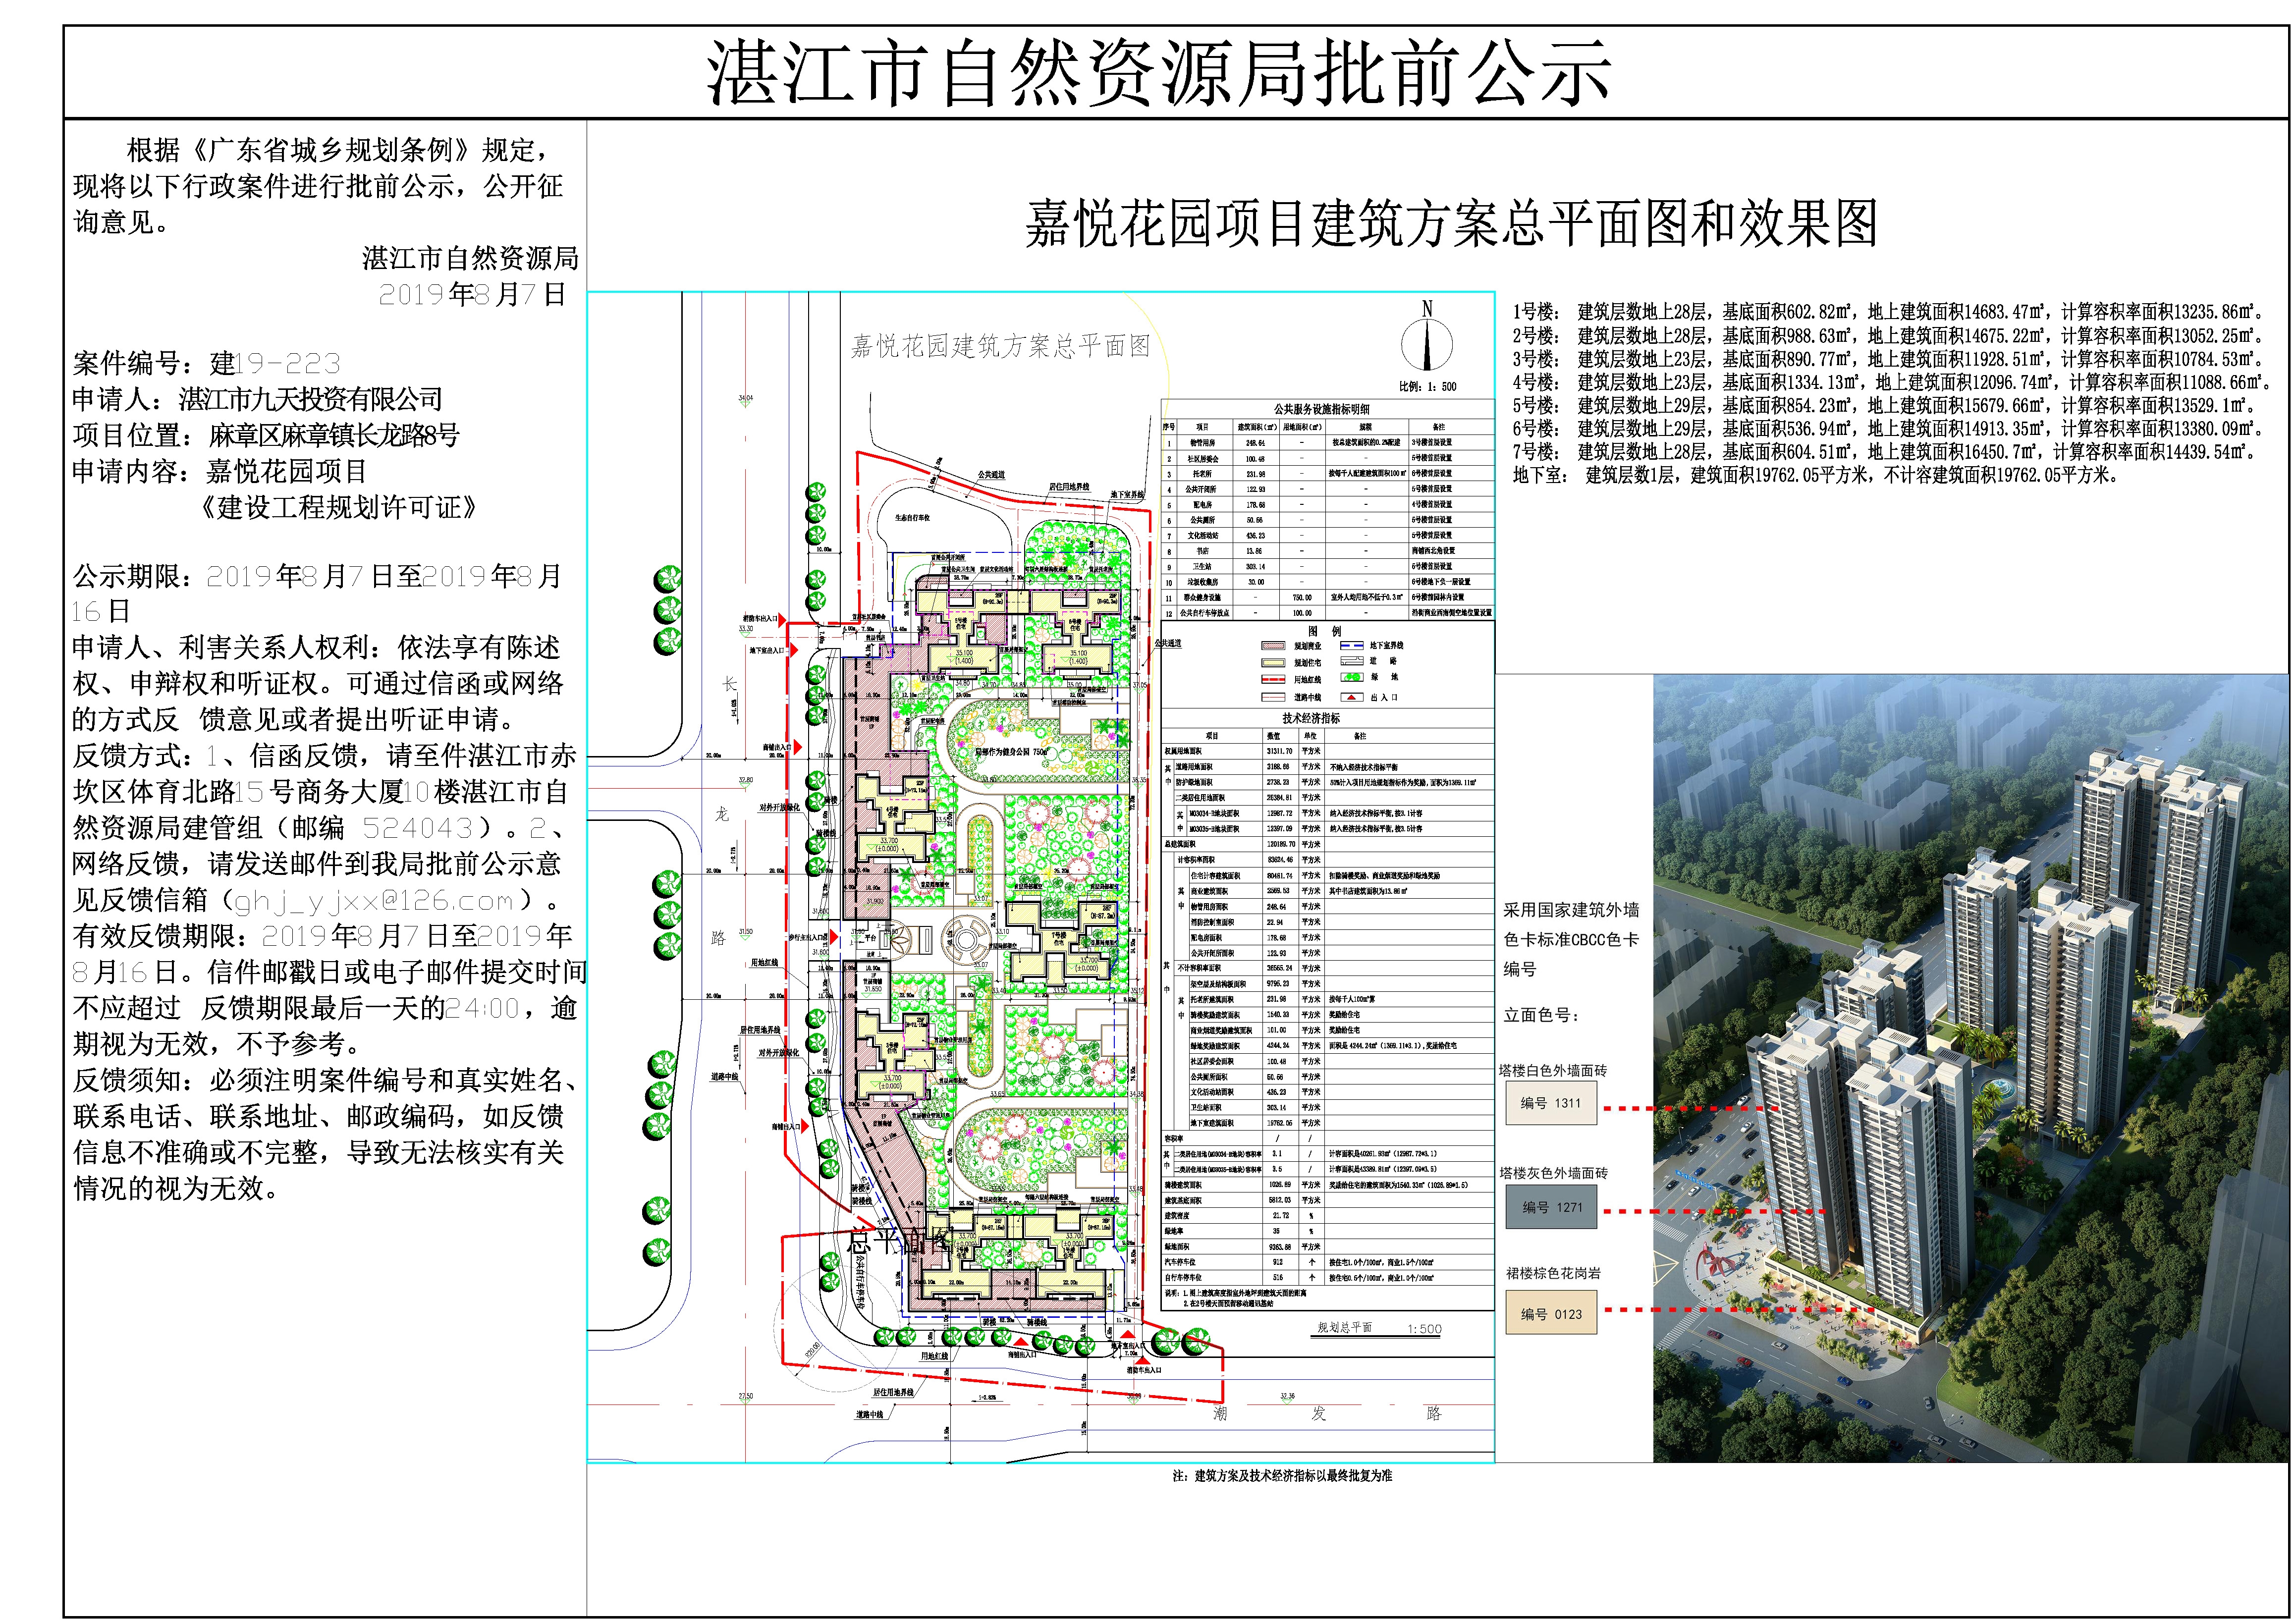The height and width of the screenshot is (1624, 2296).
Task: Click the 地下室界线 blue dashed legend symbol
Action: click(x=1352, y=646)
